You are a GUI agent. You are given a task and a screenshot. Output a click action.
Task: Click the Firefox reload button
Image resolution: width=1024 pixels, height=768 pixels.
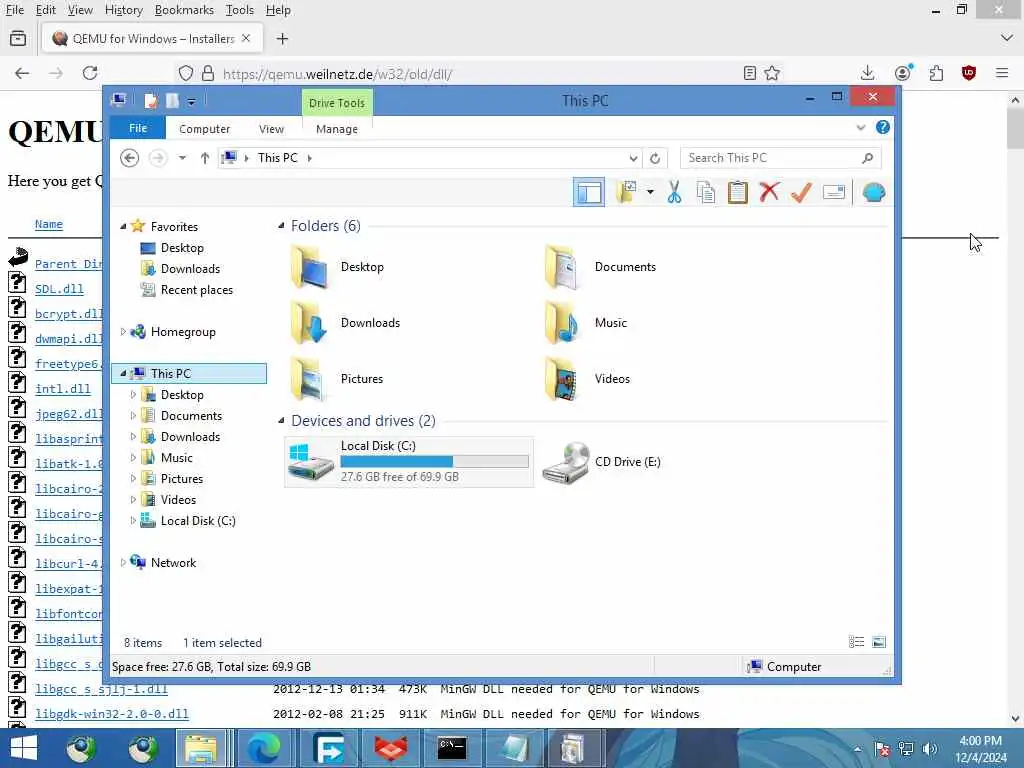pyautogui.click(x=90, y=73)
